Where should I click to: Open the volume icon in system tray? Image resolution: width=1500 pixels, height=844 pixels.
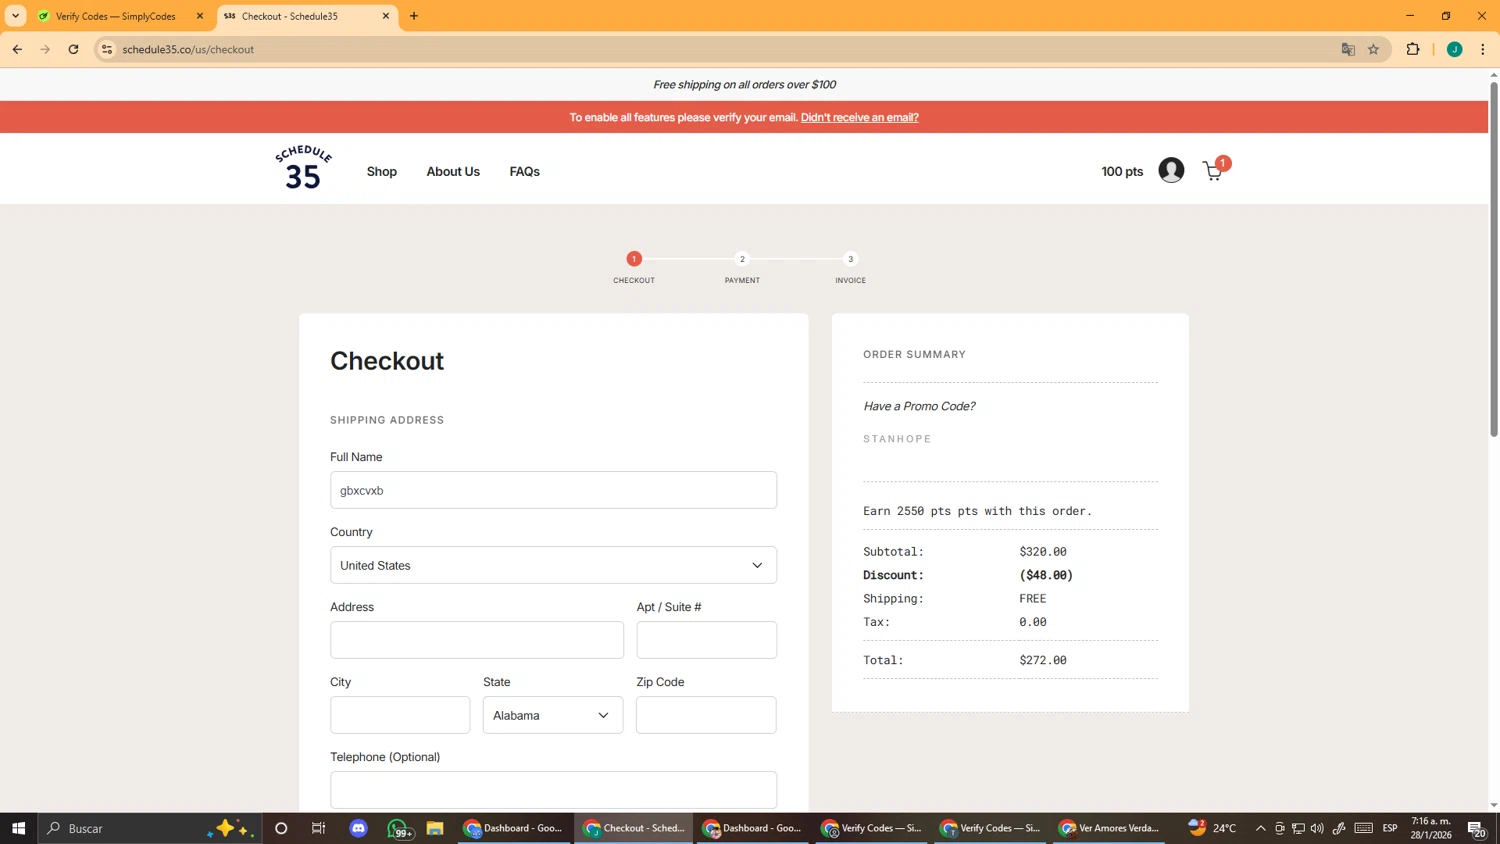pos(1317,828)
